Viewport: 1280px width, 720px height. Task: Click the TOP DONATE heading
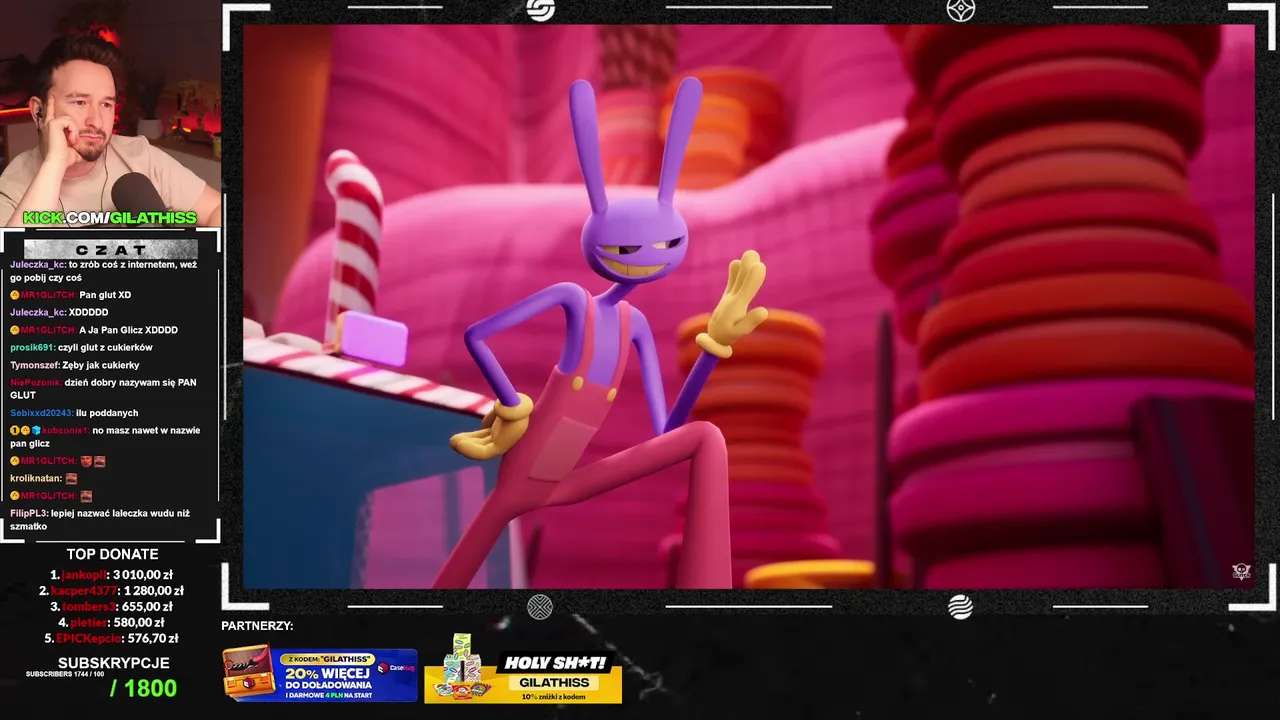[x=112, y=554]
